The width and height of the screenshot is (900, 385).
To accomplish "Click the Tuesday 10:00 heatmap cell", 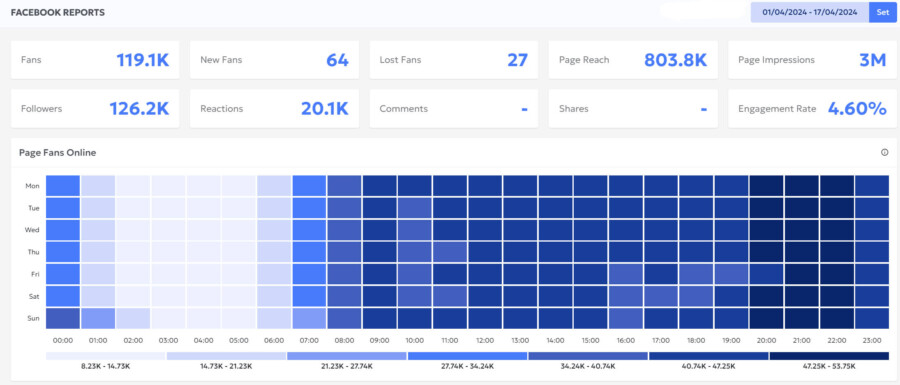I will click(x=415, y=208).
